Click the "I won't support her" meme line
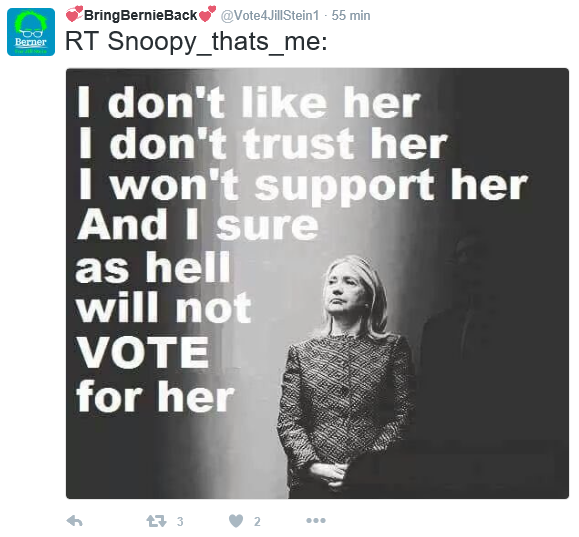 click(303, 185)
